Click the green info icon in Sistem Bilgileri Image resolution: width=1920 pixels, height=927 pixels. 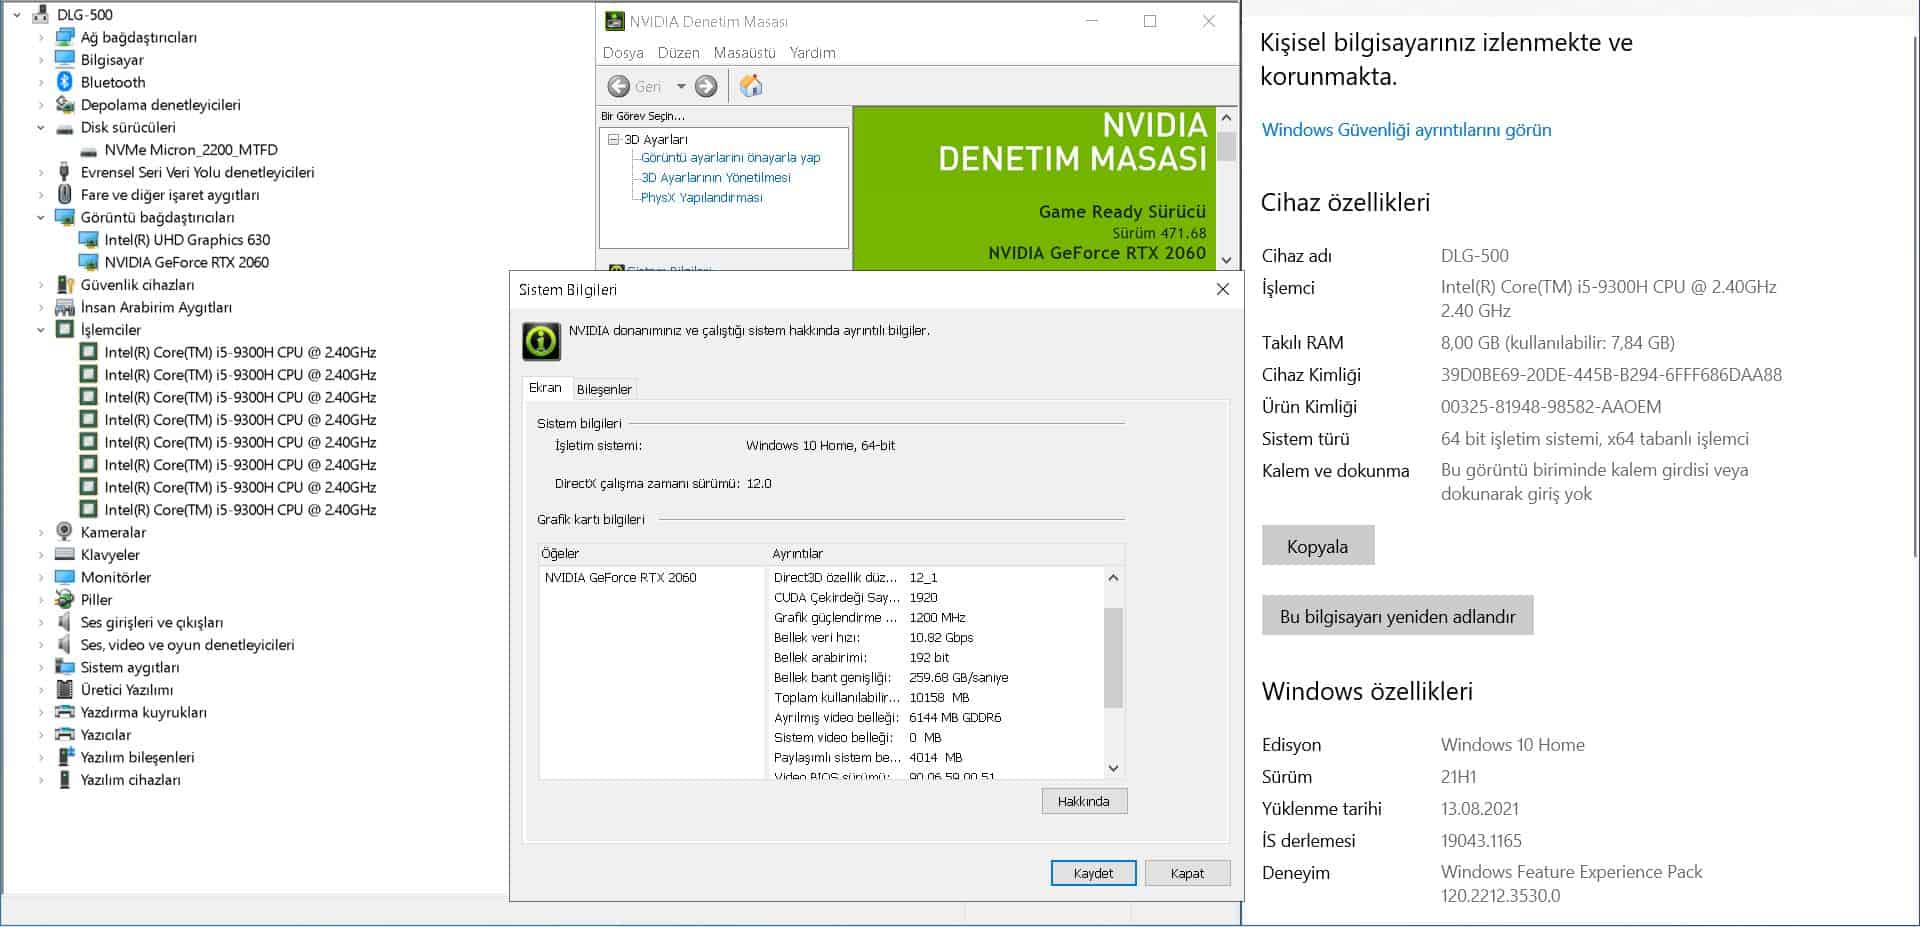coord(542,341)
